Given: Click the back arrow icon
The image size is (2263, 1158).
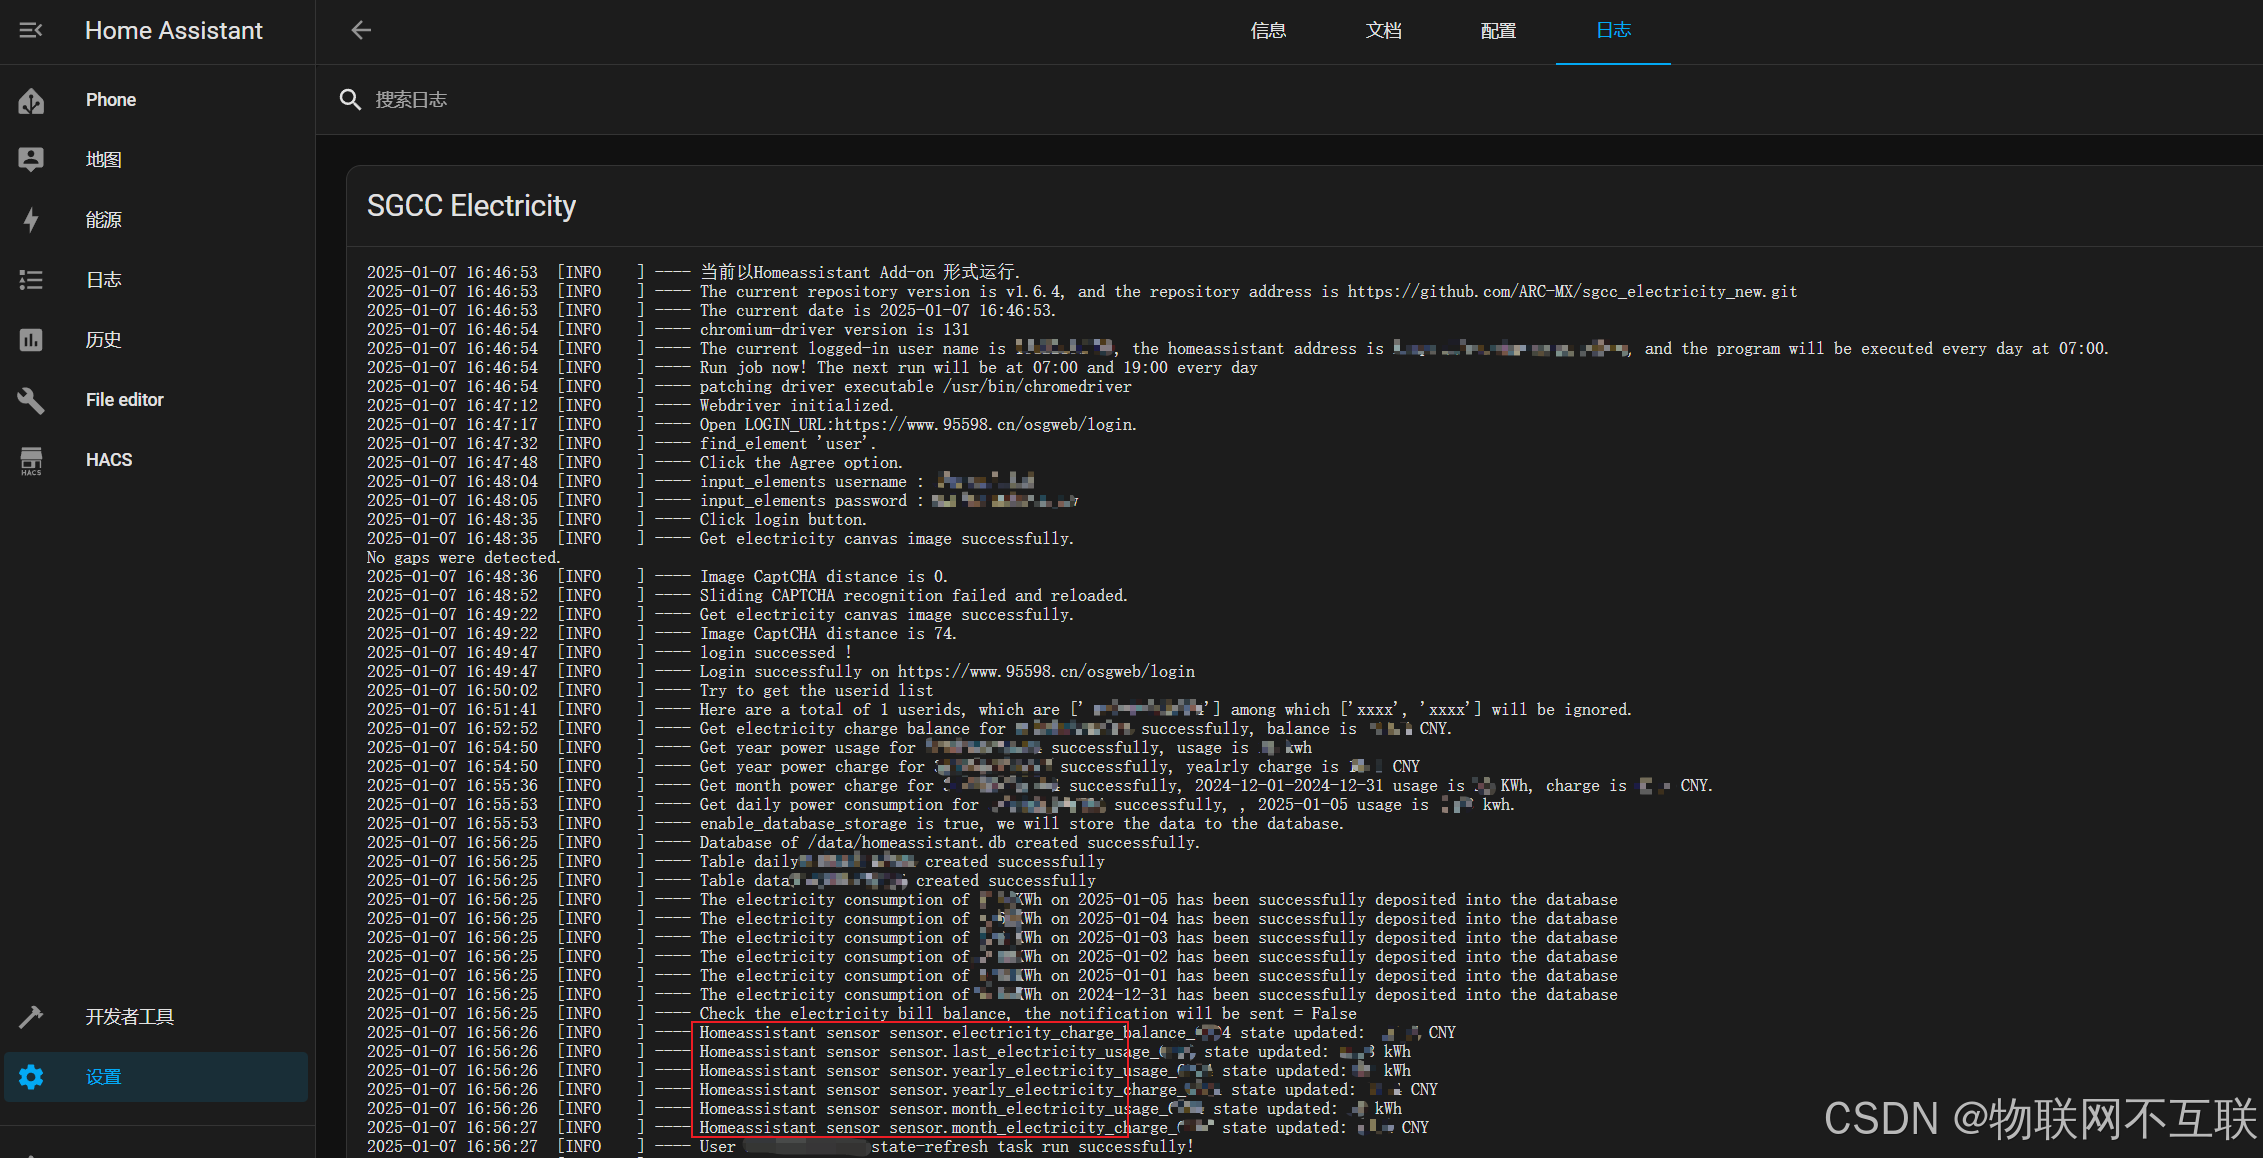Looking at the screenshot, I should (x=361, y=31).
